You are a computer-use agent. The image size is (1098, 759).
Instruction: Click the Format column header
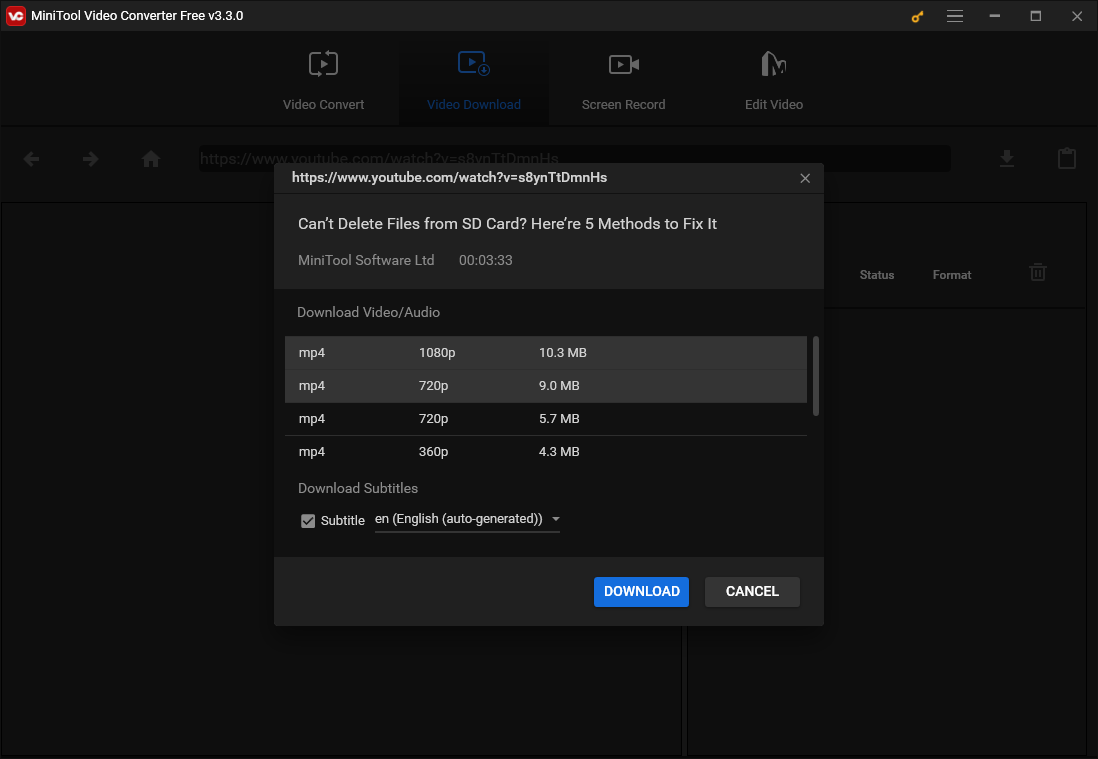tap(951, 274)
